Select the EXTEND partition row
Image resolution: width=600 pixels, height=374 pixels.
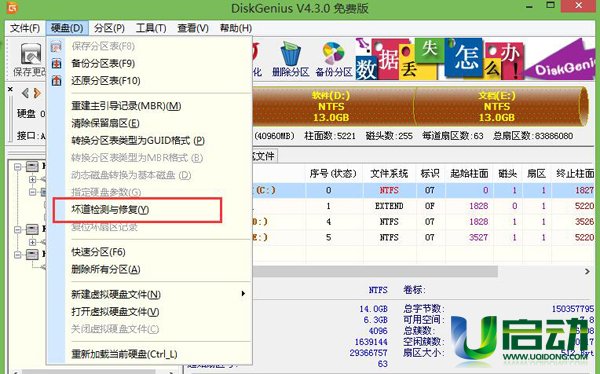click(423, 206)
